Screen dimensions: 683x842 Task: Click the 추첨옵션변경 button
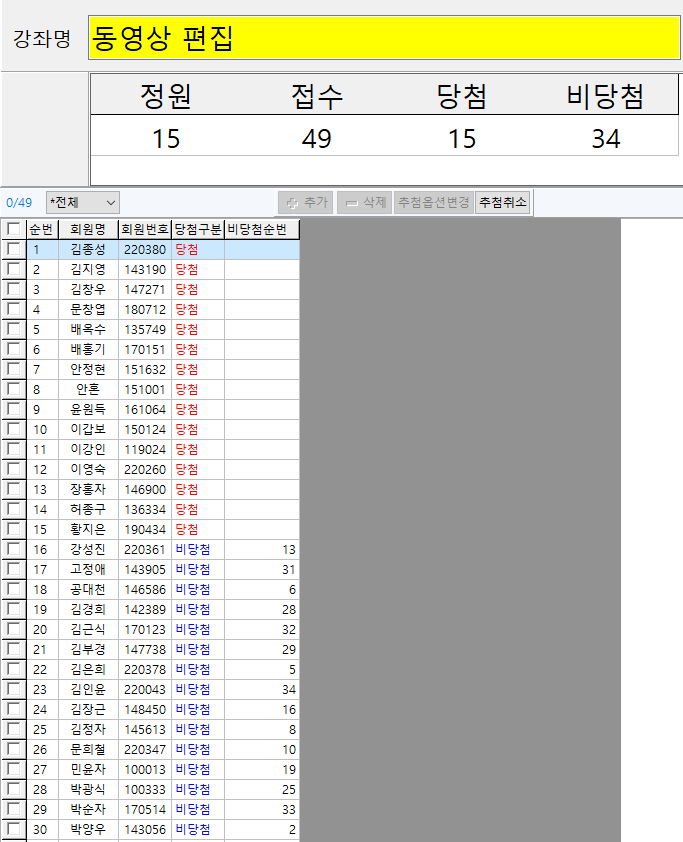click(433, 202)
